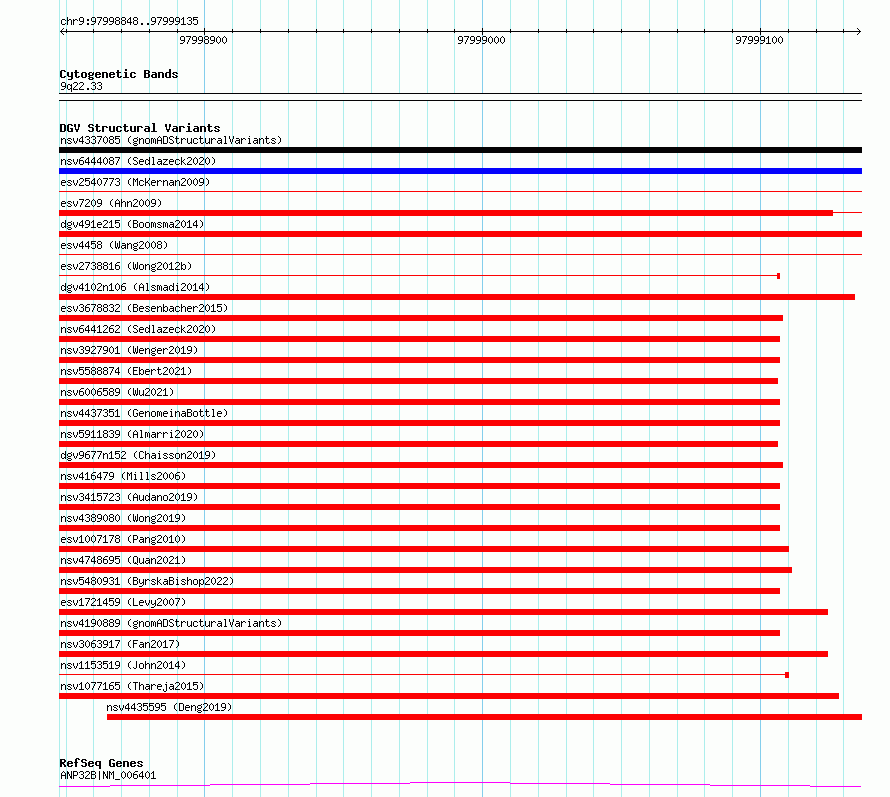Click the right arrowhead of the ruler

coord(858,32)
